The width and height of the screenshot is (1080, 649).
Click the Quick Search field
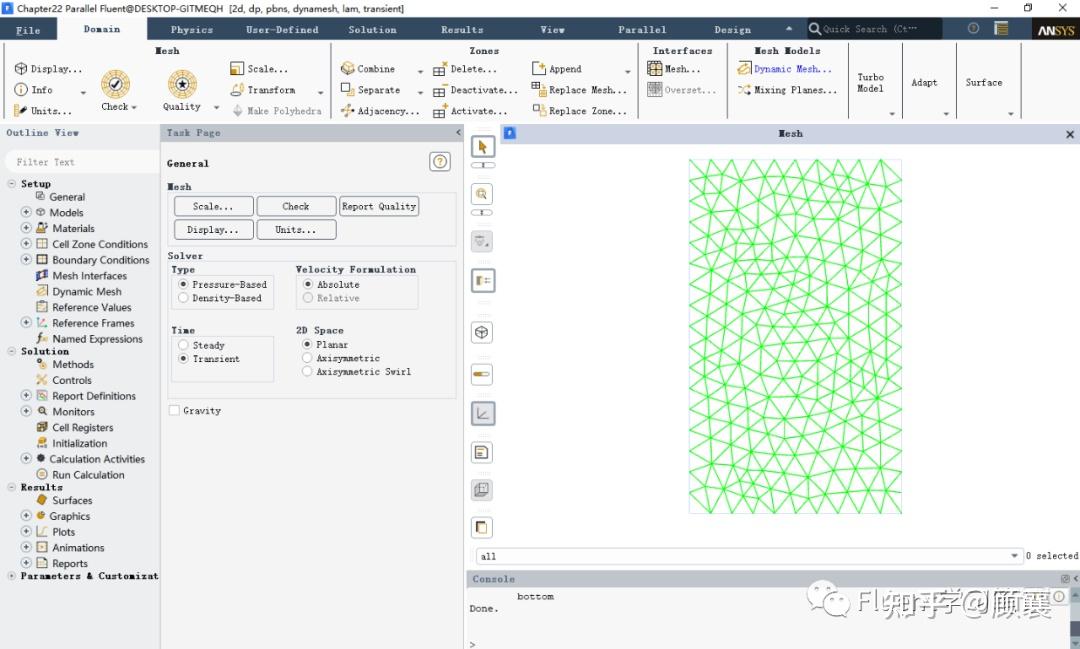click(x=873, y=29)
